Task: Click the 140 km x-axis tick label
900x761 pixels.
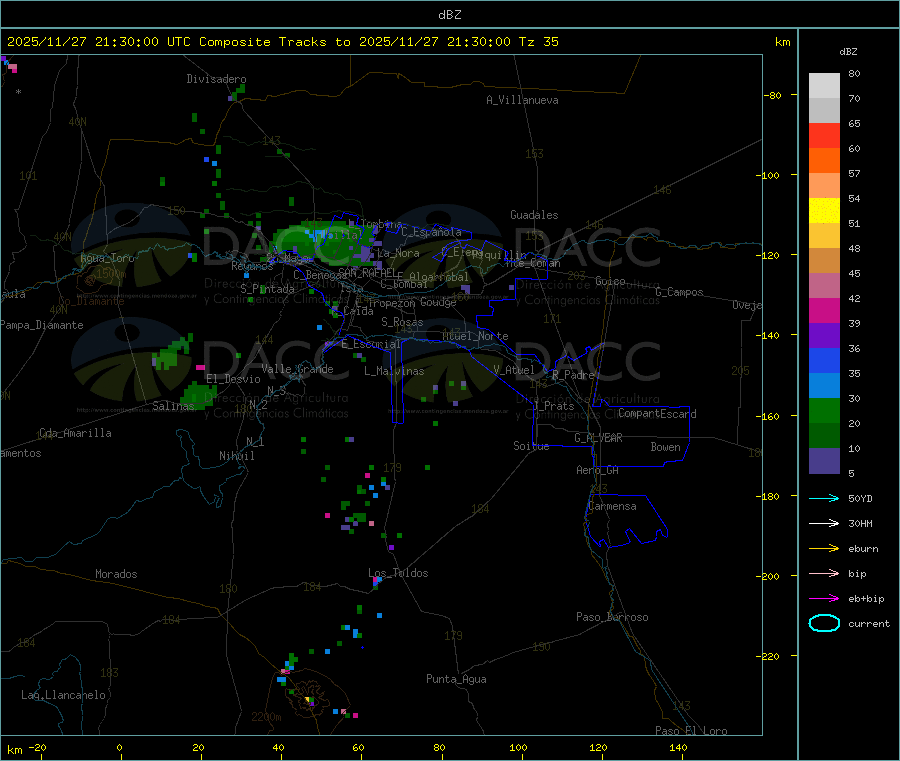Action: tap(678, 747)
